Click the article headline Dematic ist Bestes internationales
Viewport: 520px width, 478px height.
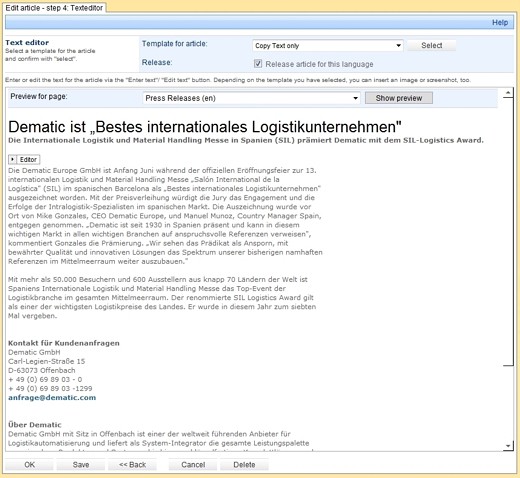(x=205, y=127)
